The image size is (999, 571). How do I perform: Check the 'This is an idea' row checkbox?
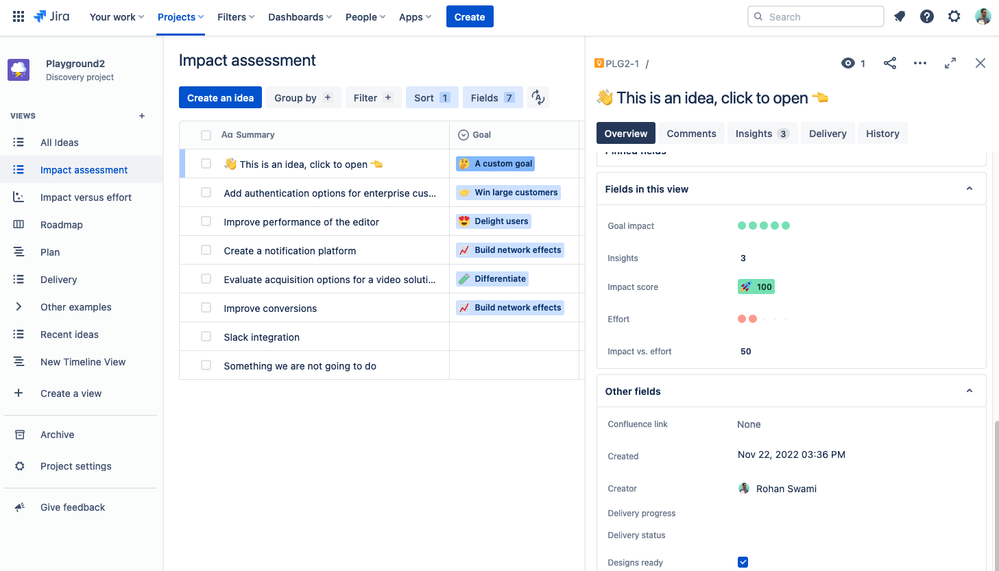tap(206, 164)
